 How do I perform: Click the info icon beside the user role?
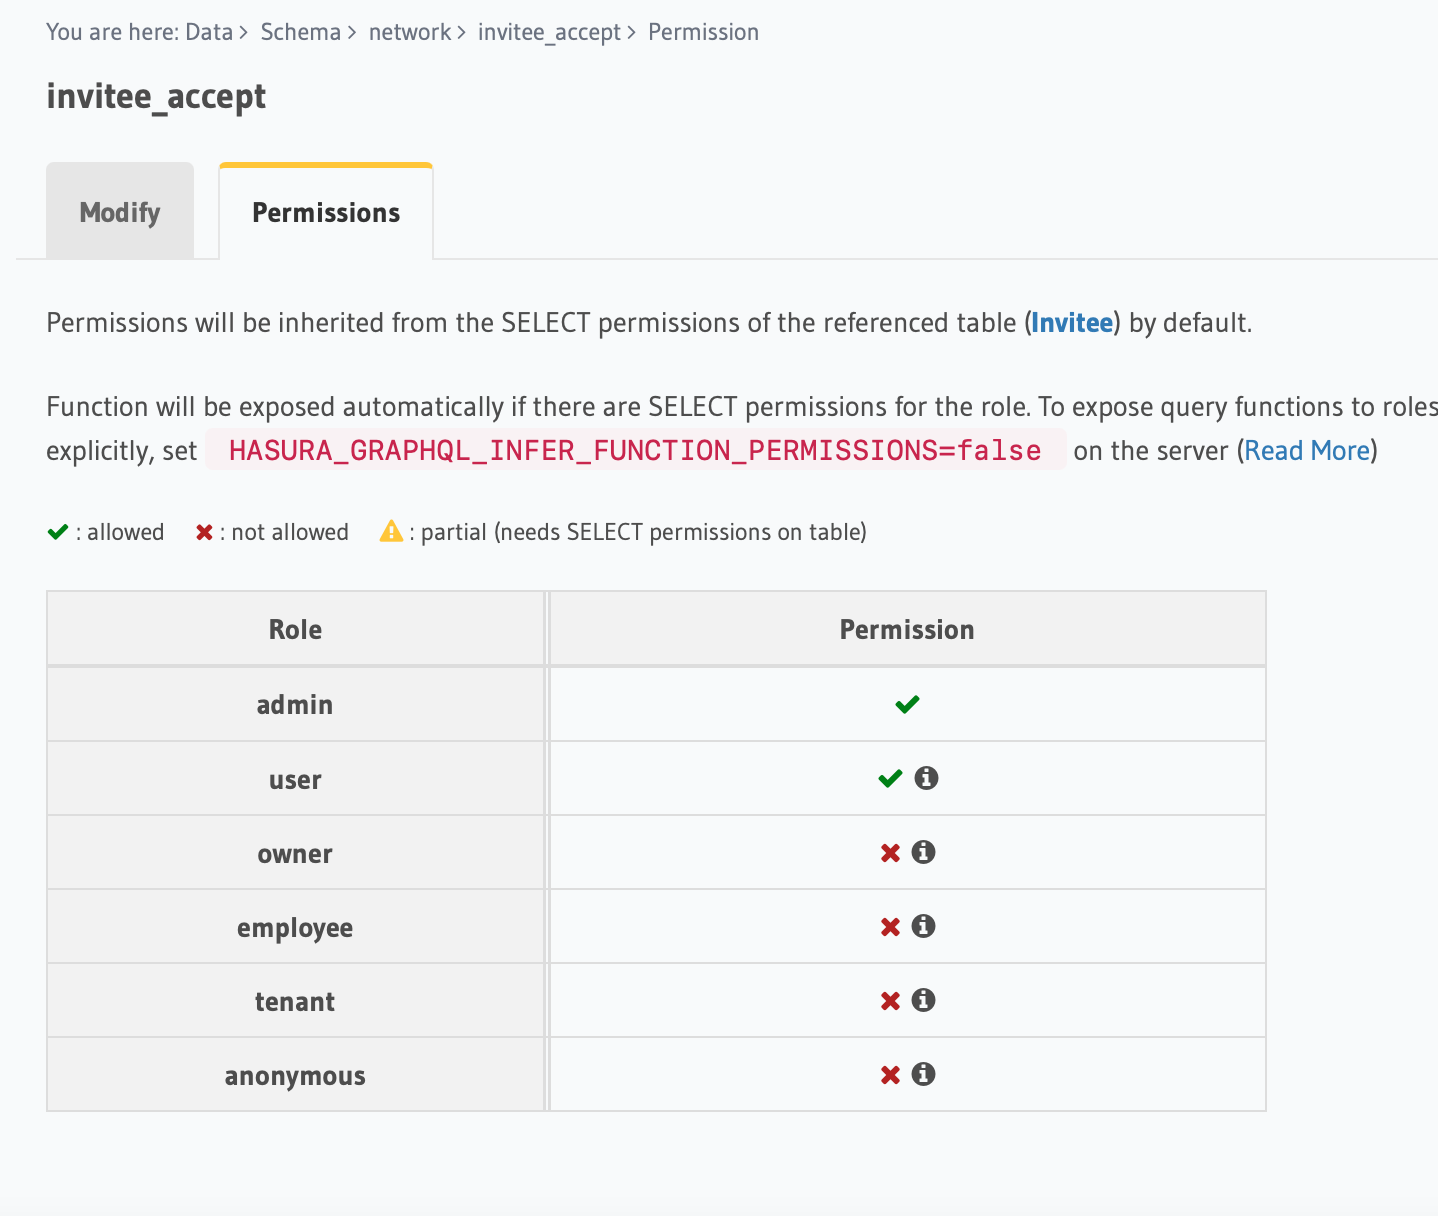tap(925, 778)
